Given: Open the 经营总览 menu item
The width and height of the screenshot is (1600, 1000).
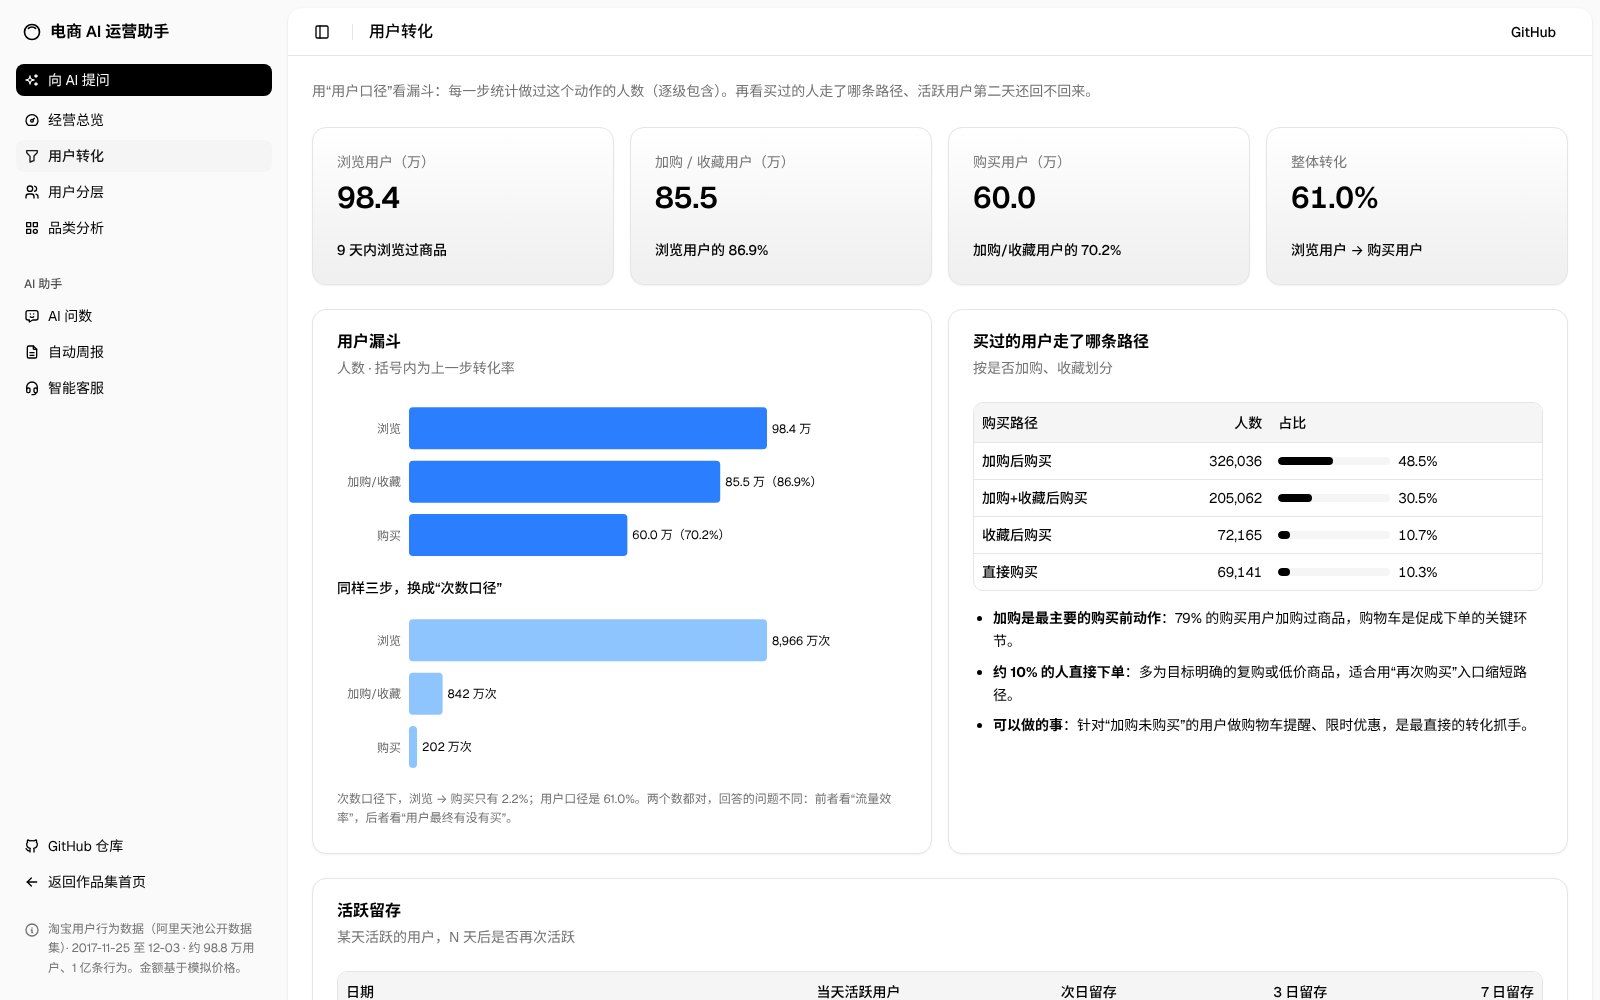Looking at the screenshot, I should click(144, 120).
